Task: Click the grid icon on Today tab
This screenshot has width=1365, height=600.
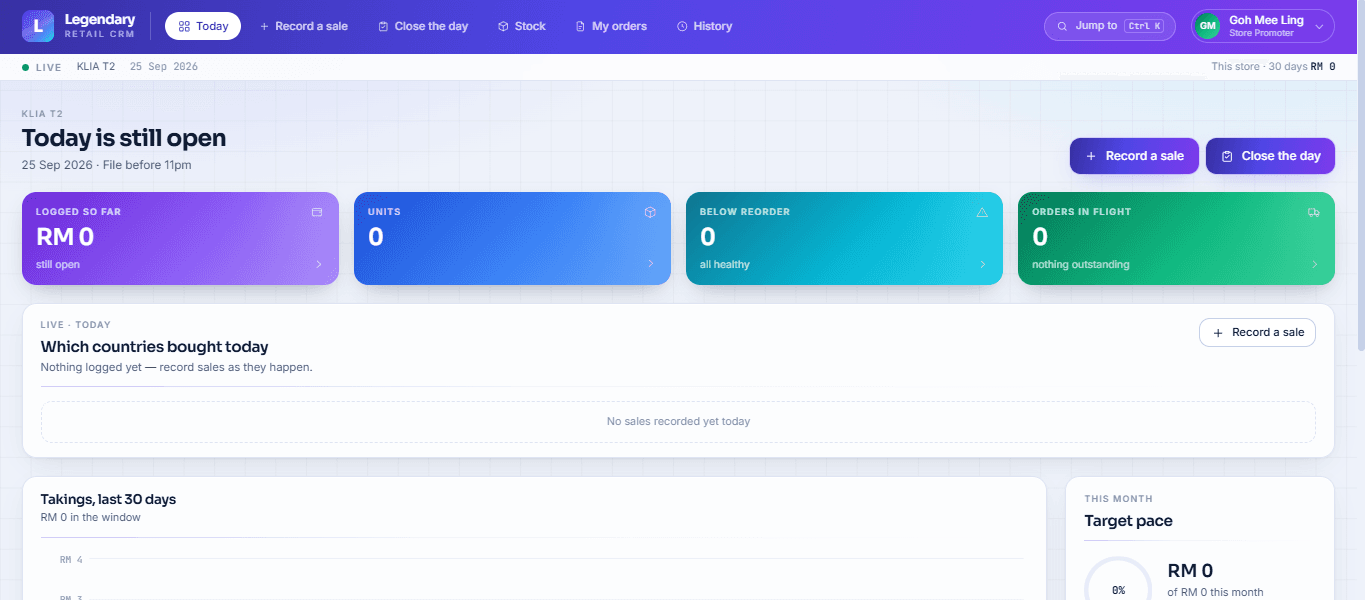Action: click(184, 26)
